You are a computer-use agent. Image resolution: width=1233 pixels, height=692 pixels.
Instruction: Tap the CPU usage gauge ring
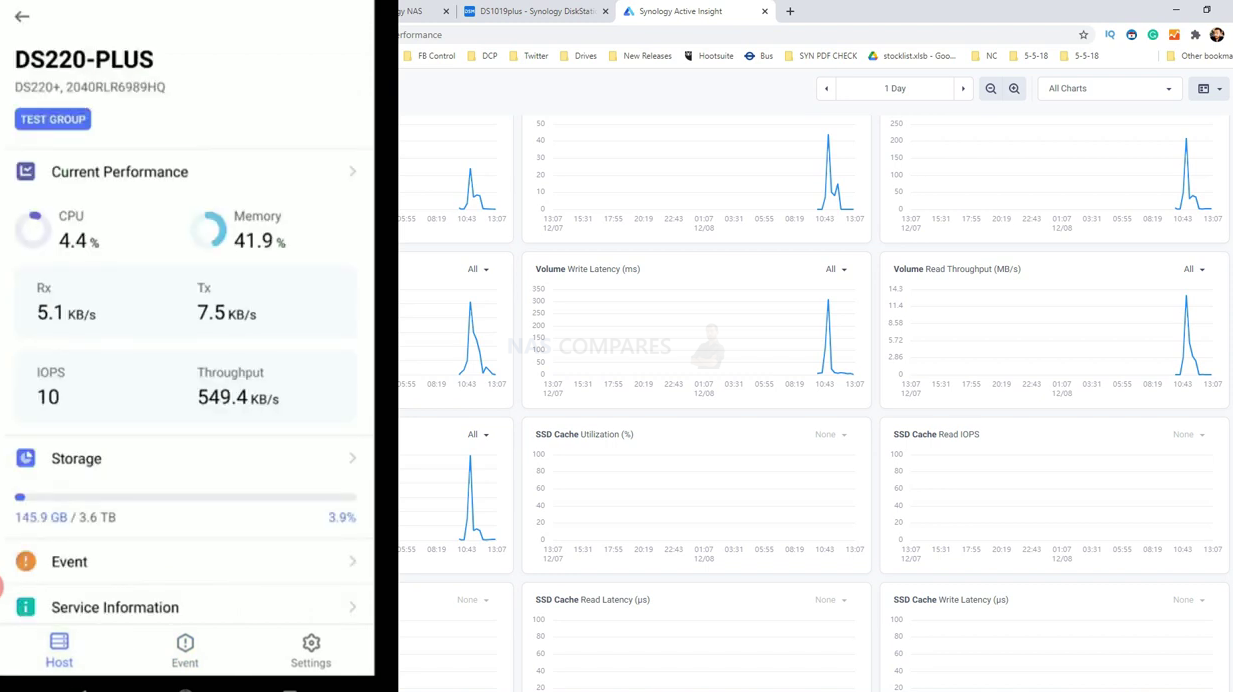tap(33, 230)
